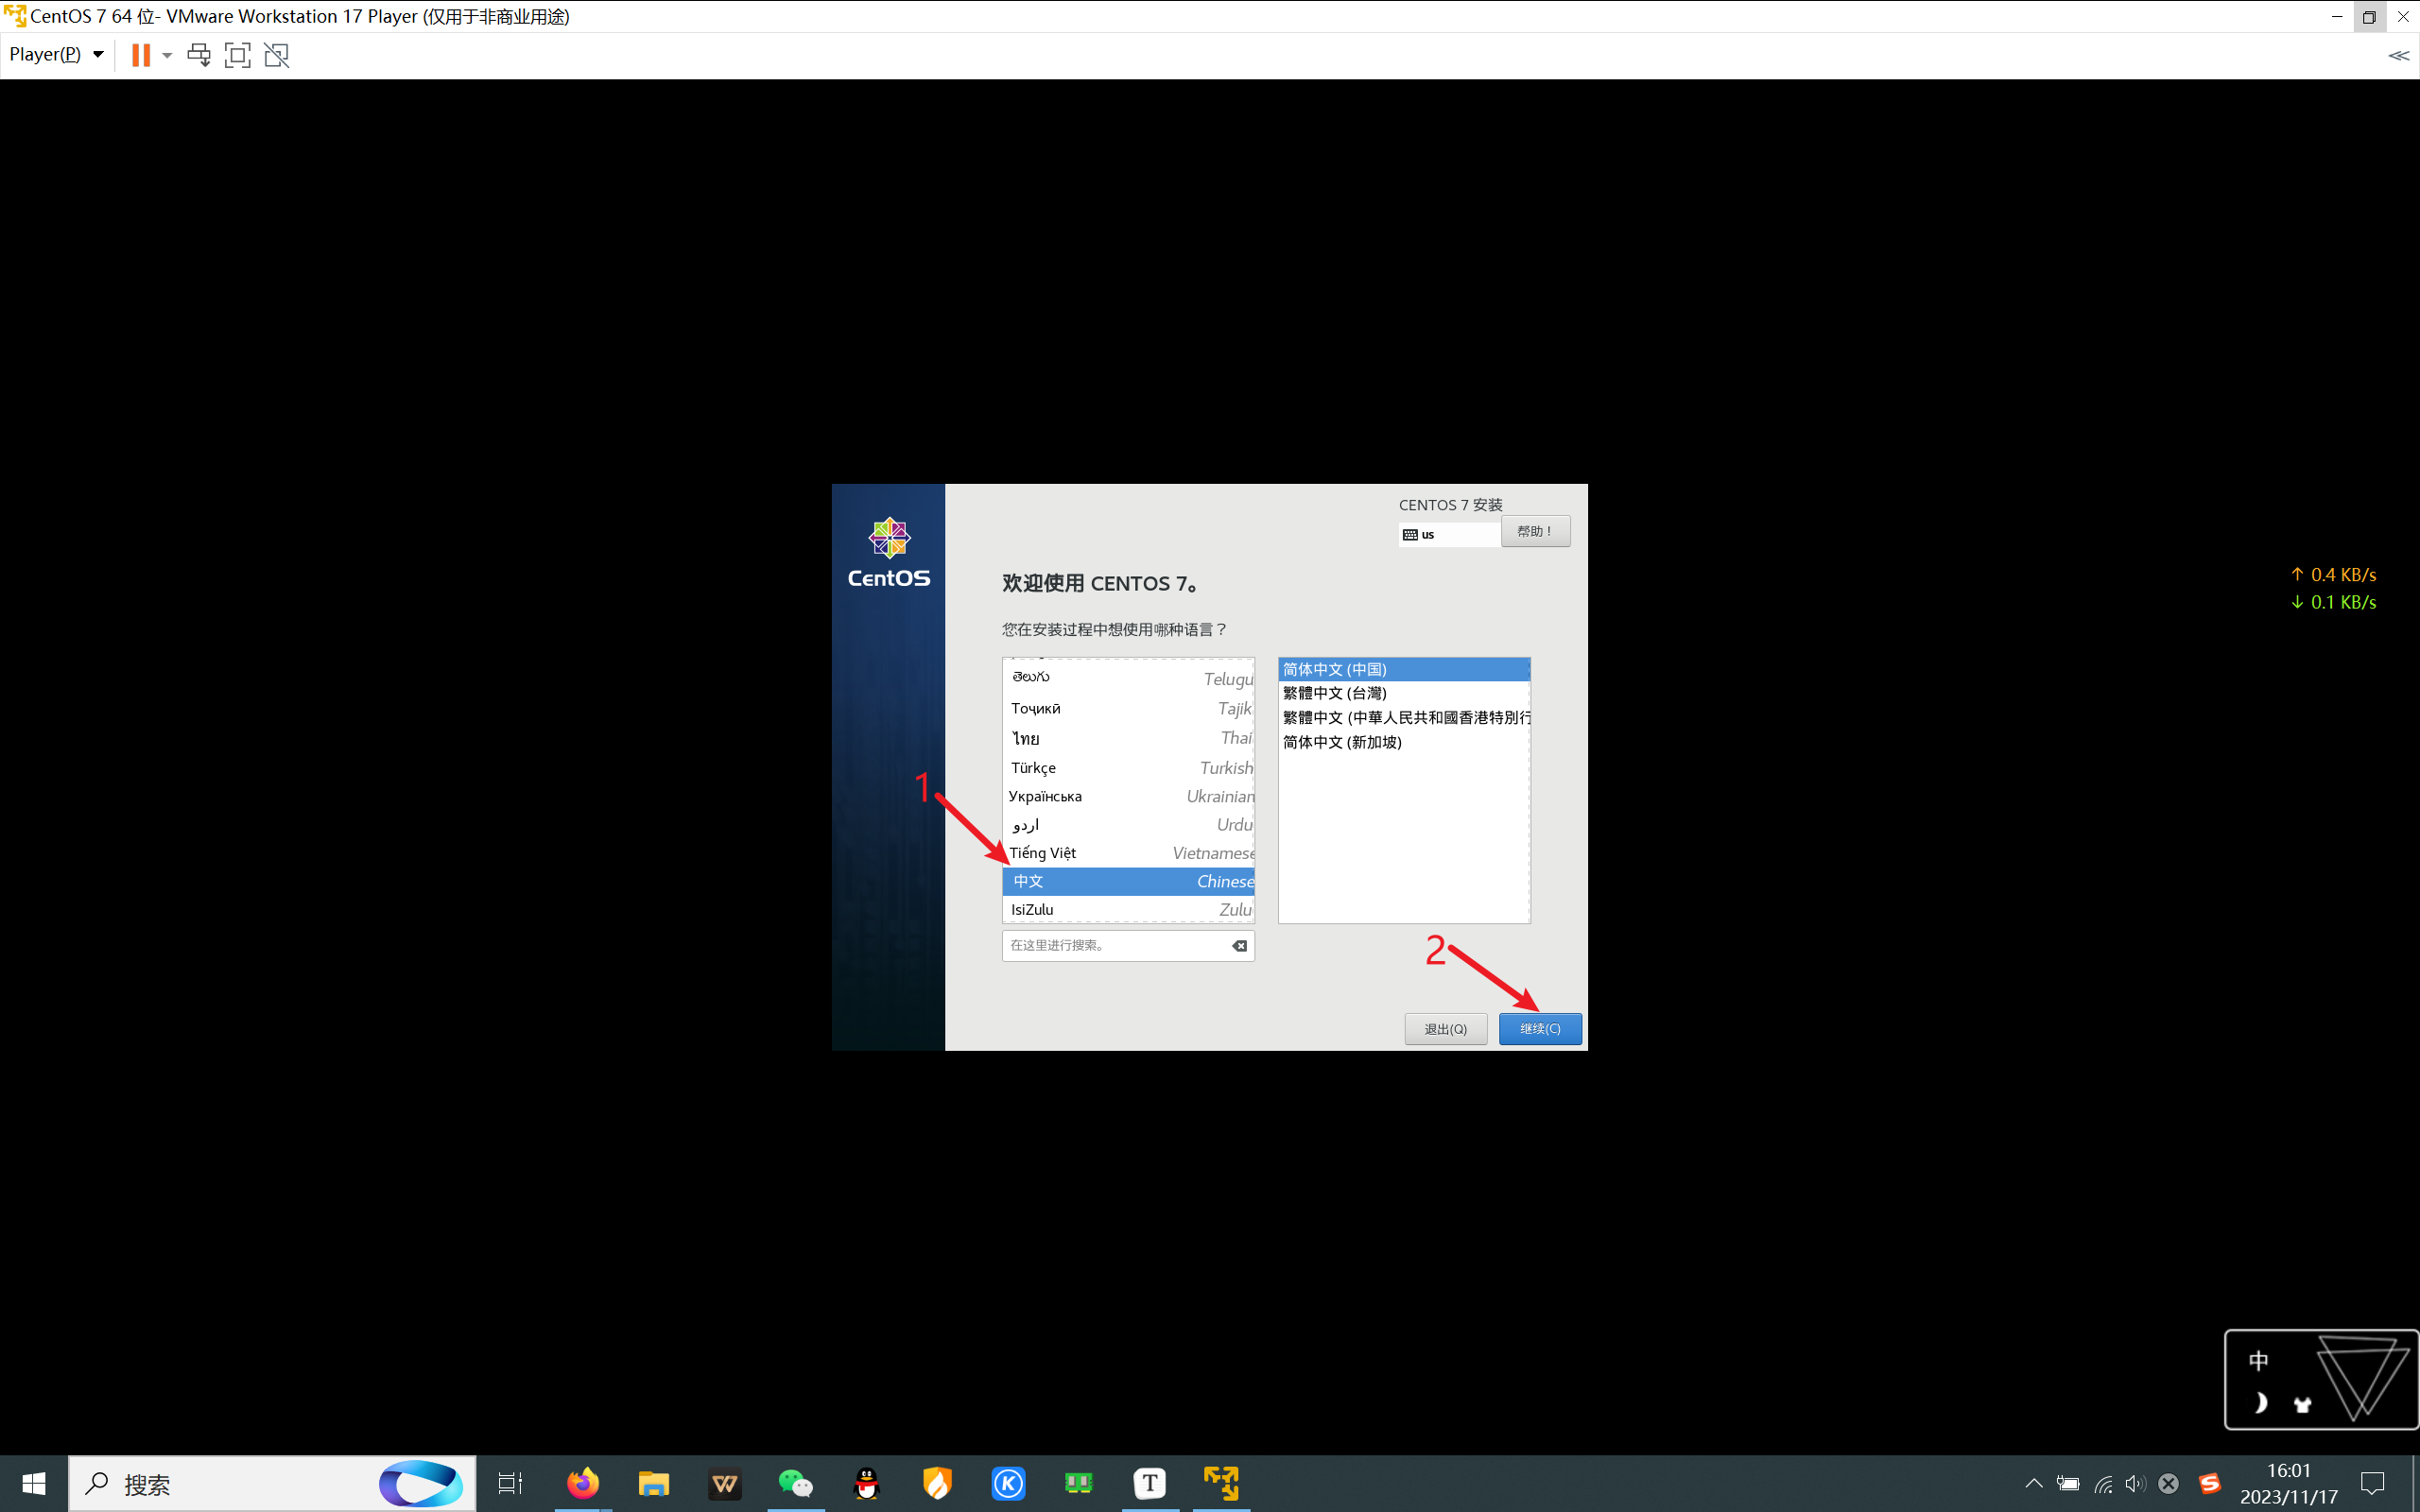Open WeChat from the taskbar
Viewport: 2420px width, 1512px height.
[796, 1484]
